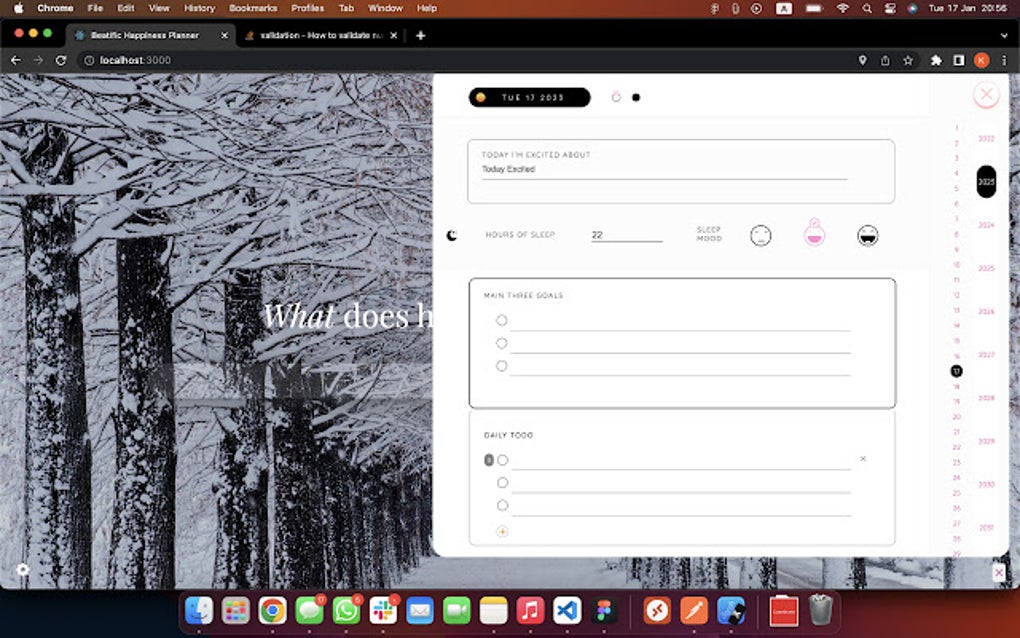Check the first Daily Todo checkbox
The height and width of the screenshot is (638, 1020).
coord(503,459)
